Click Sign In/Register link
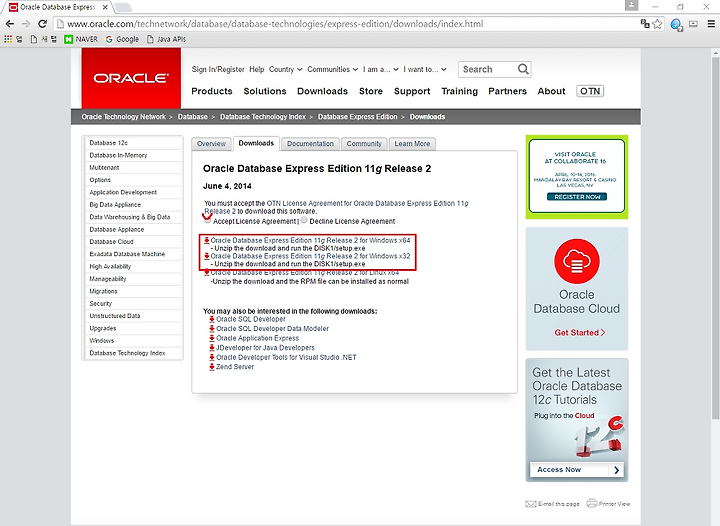Image resolution: width=720 pixels, height=526 pixels. 218,69
